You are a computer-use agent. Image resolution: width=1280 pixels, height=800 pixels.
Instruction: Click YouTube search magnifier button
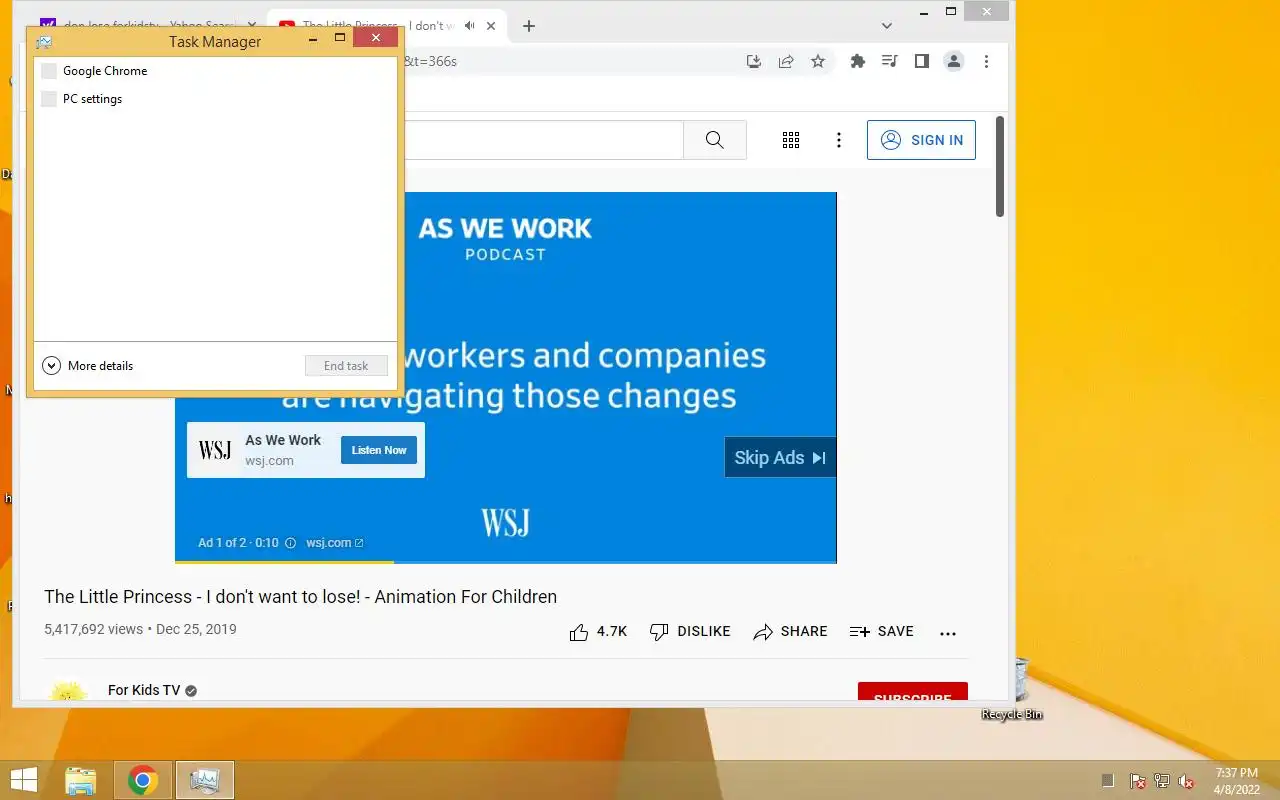click(x=714, y=140)
